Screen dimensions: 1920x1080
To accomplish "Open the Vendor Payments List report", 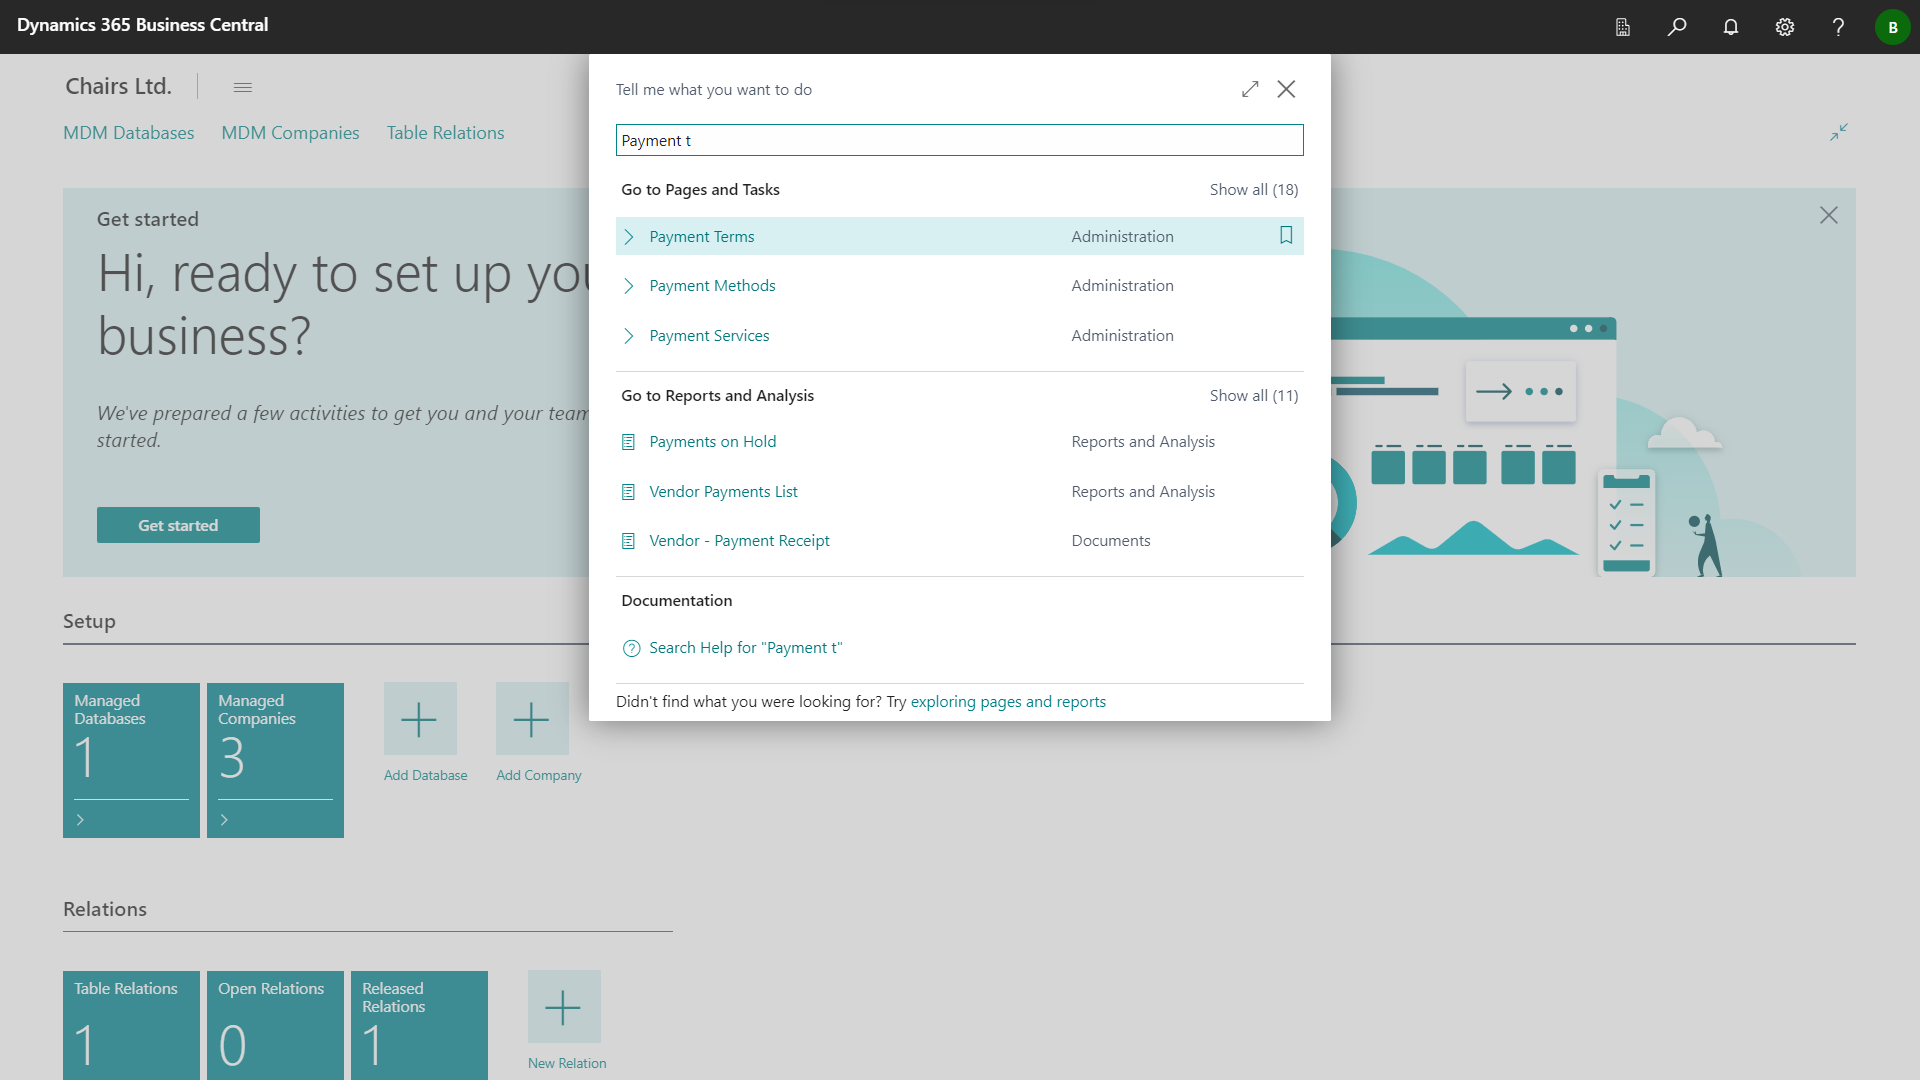I will [x=723, y=492].
